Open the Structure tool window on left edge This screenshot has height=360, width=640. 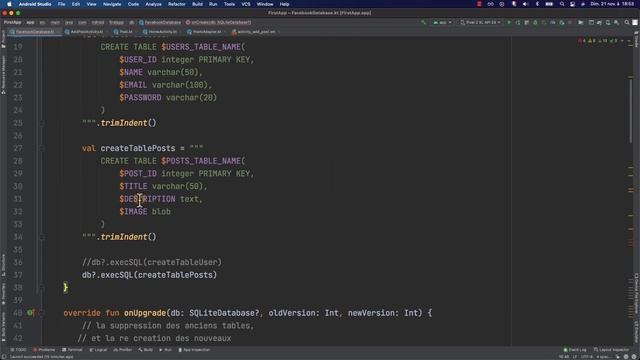(3, 265)
